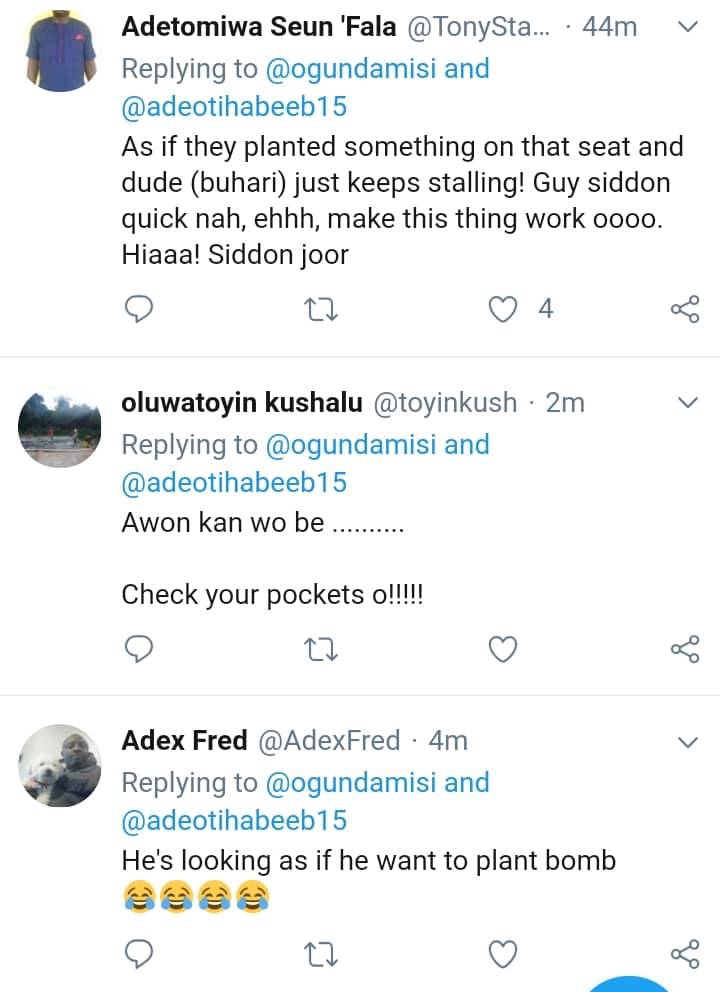This screenshot has width=720, height=992.
Task: Open @adeotihabeeb15 link in Adex Fred's reply
Action: pos(234,821)
